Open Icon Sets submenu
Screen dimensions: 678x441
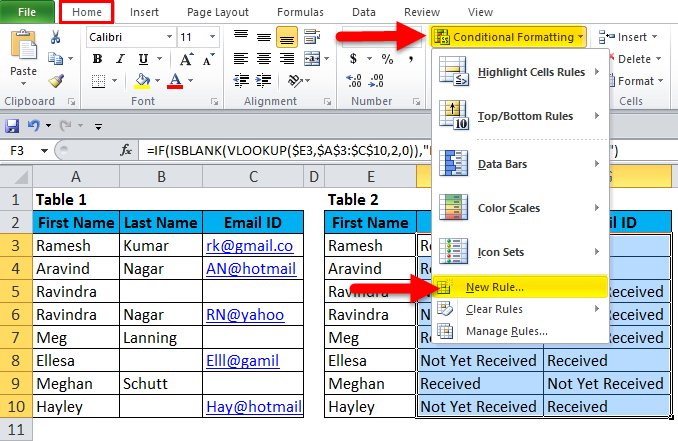(520, 252)
